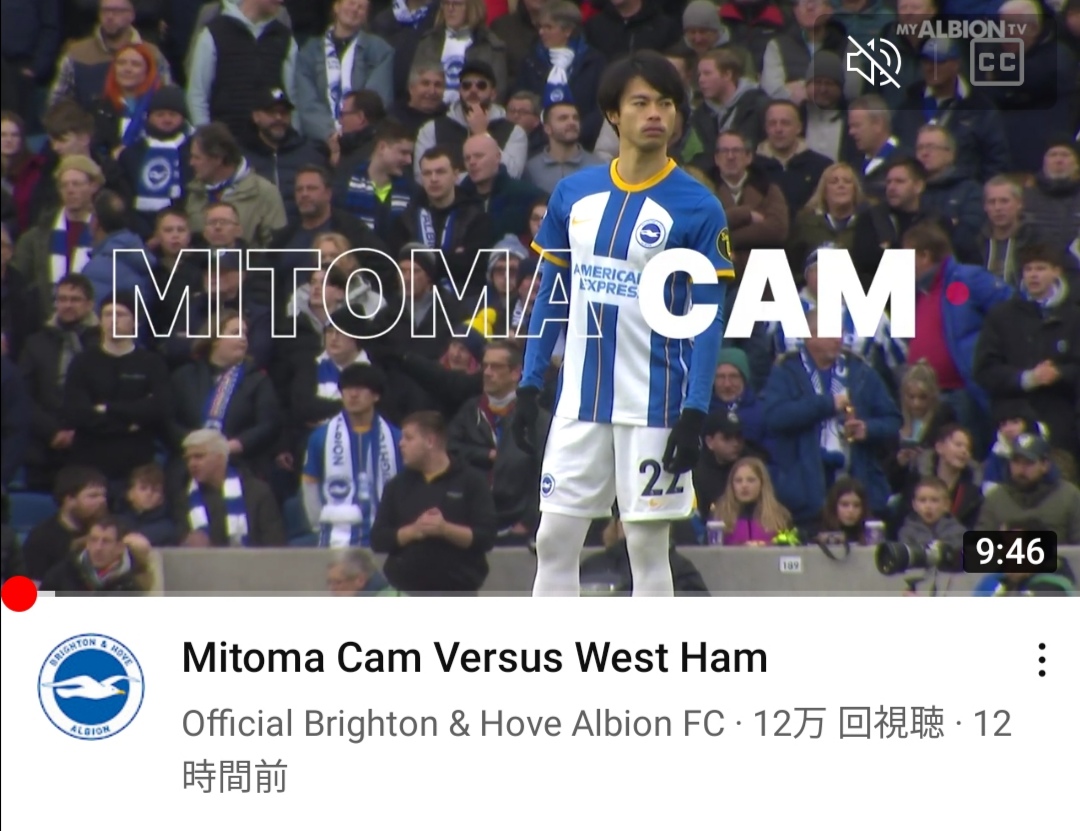Screen dimensions: 1080x831
Task: Click the camera lens near the 189 sign
Action: 897,557
